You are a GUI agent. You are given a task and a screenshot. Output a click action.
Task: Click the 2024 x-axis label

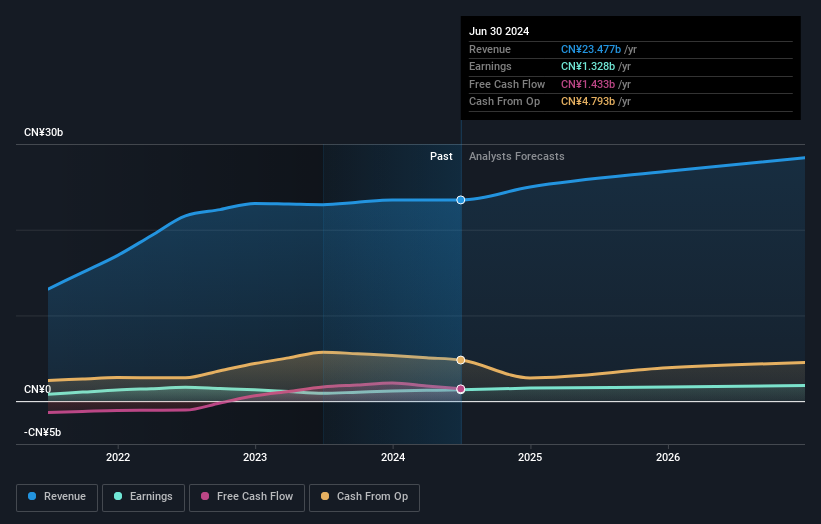[393, 457]
